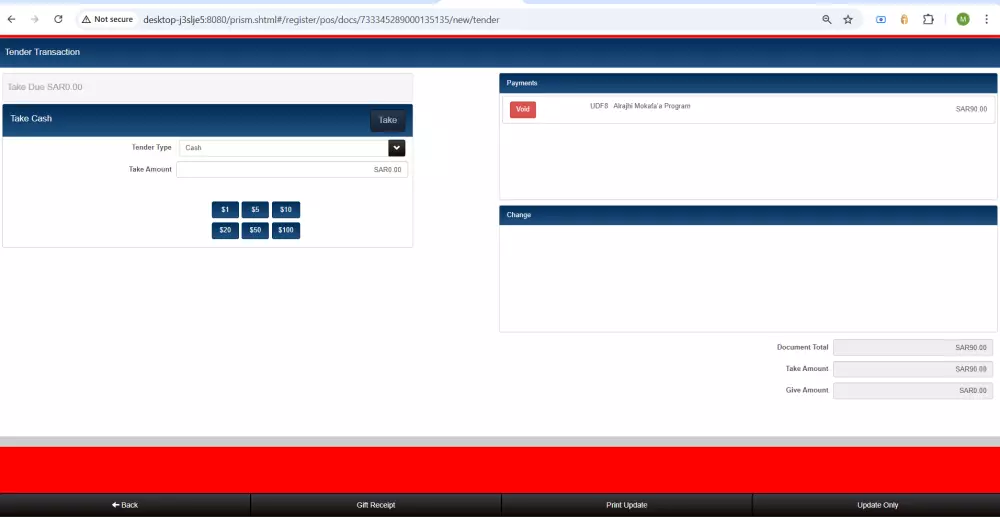
Task: Click the Document Total field
Action: 913,347
